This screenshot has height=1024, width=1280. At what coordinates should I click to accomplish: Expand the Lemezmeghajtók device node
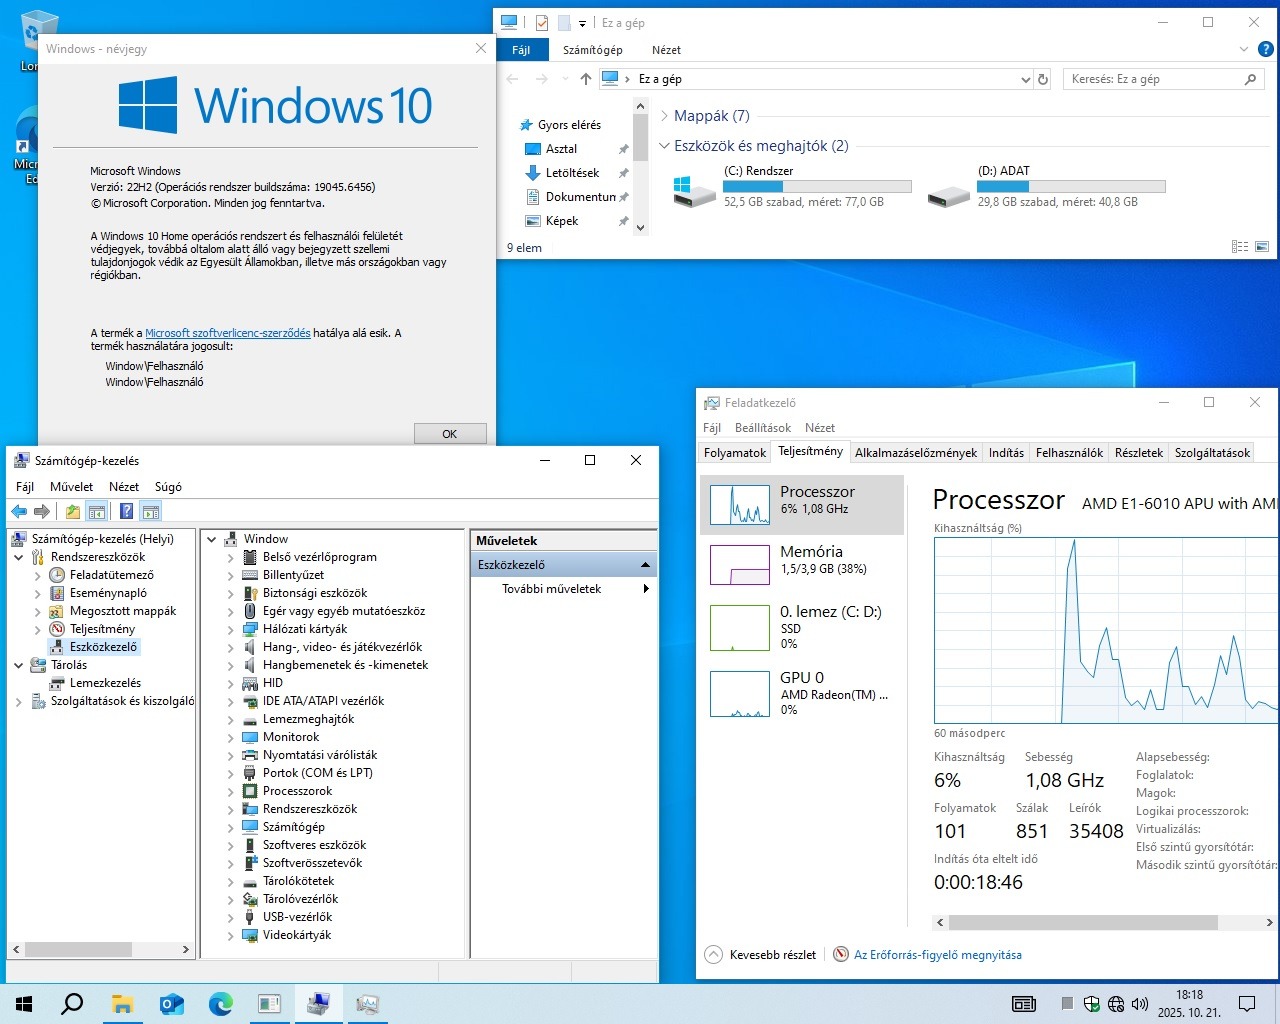click(x=230, y=719)
